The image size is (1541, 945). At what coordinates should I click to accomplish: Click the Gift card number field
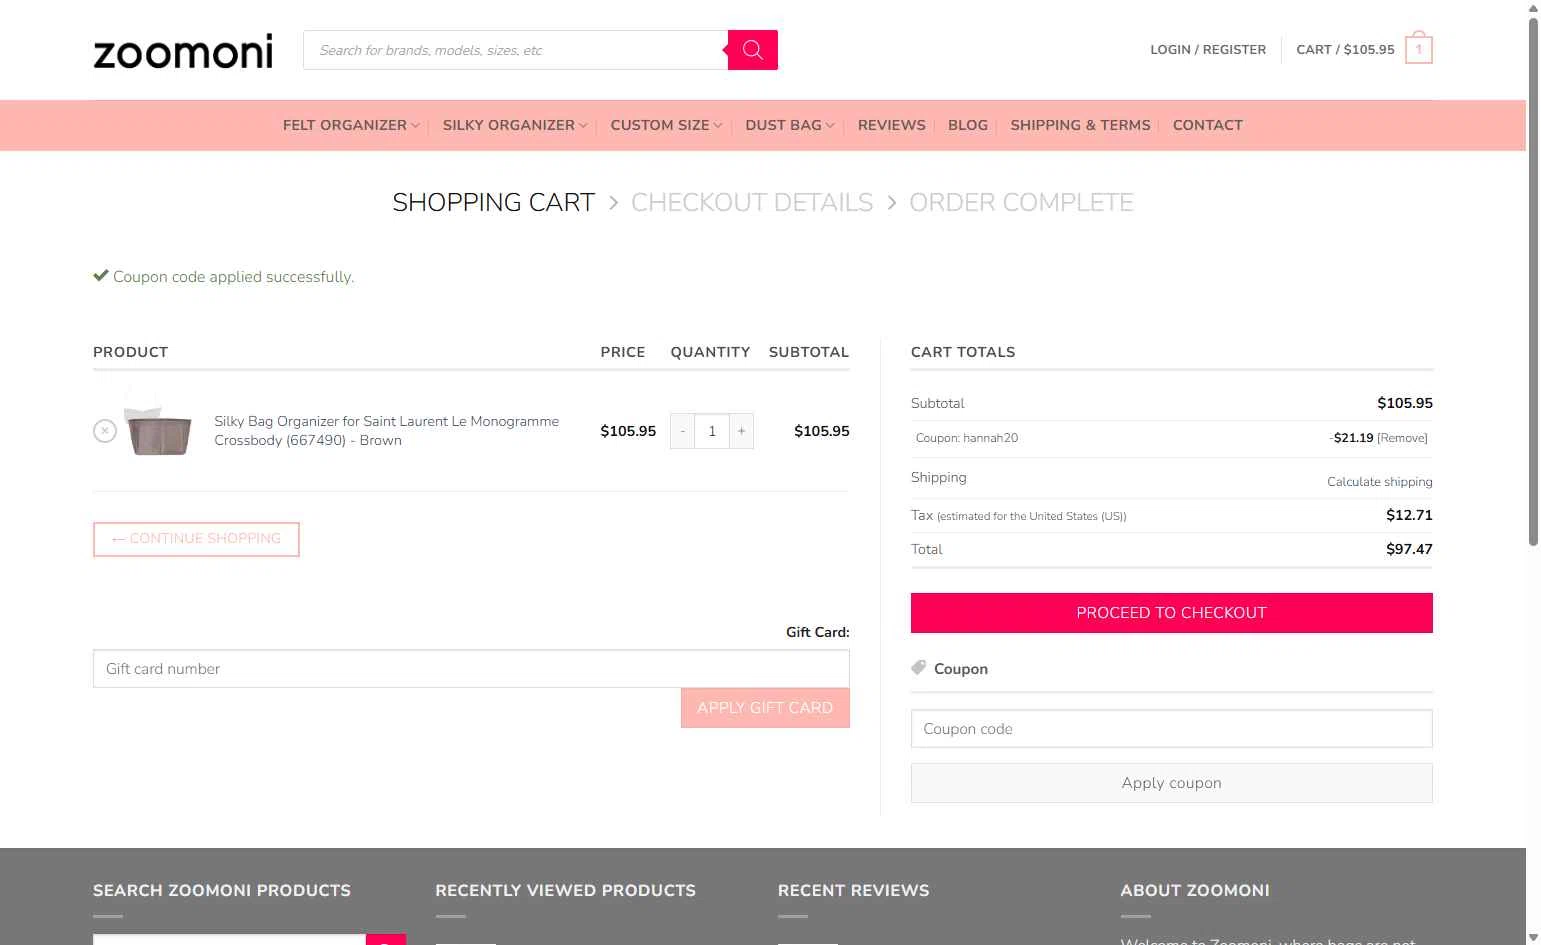pos(471,669)
